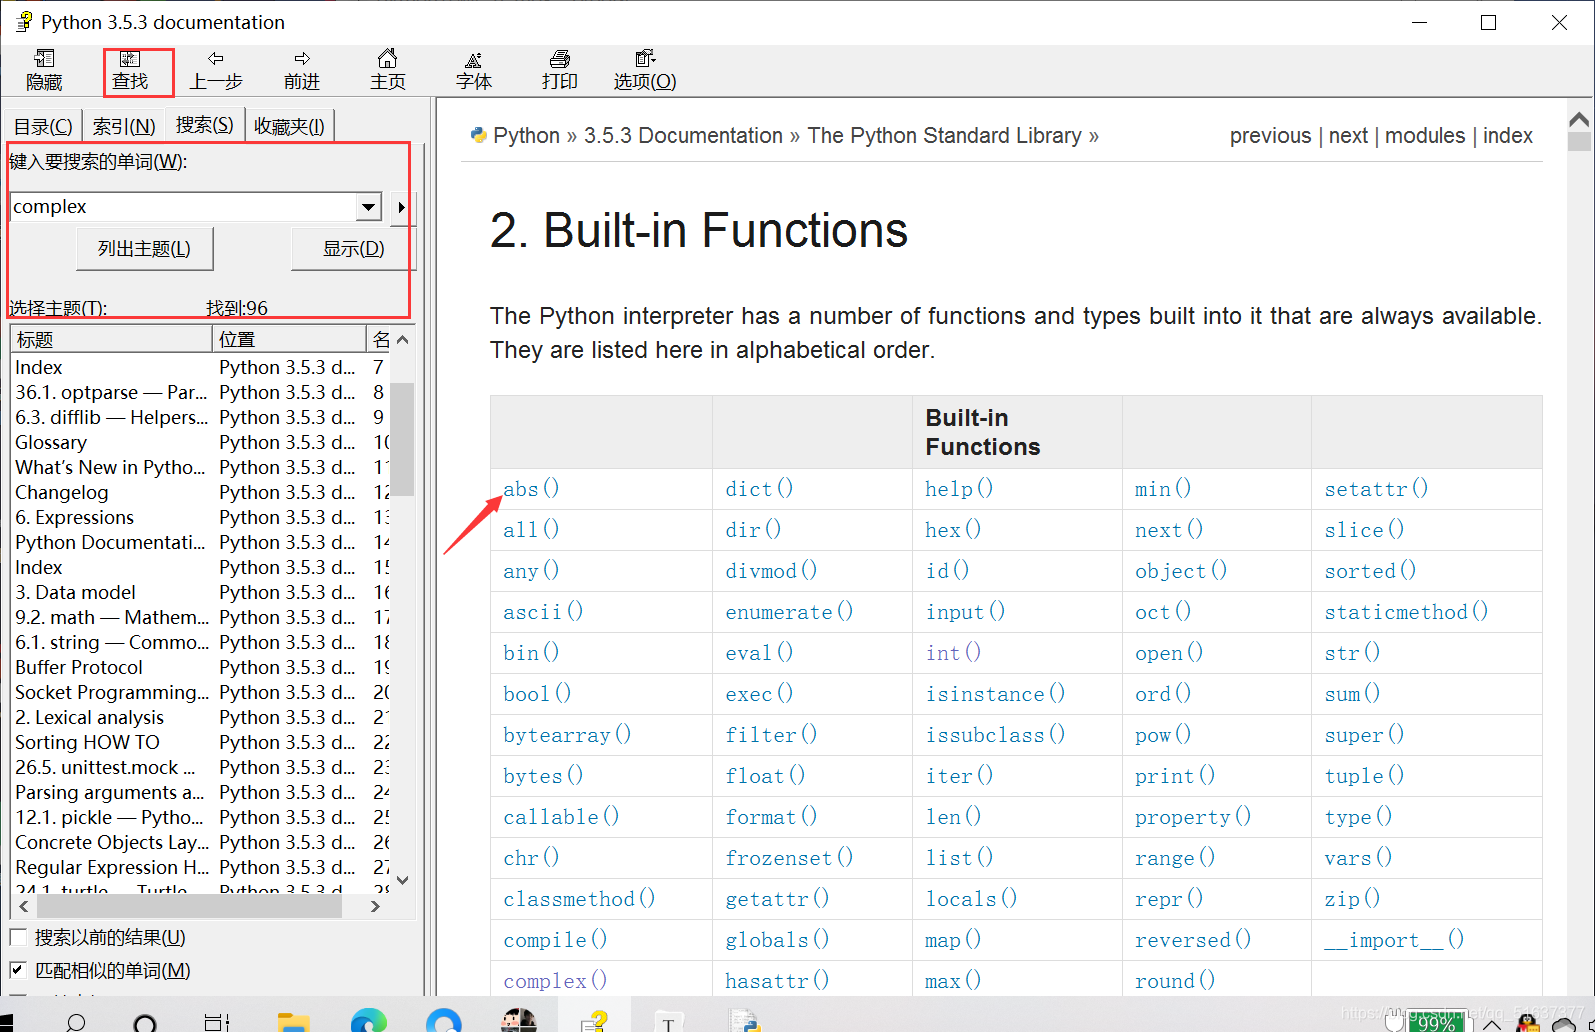The width and height of the screenshot is (1595, 1032).
Task: Select 'Sorting HOW TO' search result
Action: coord(87,742)
